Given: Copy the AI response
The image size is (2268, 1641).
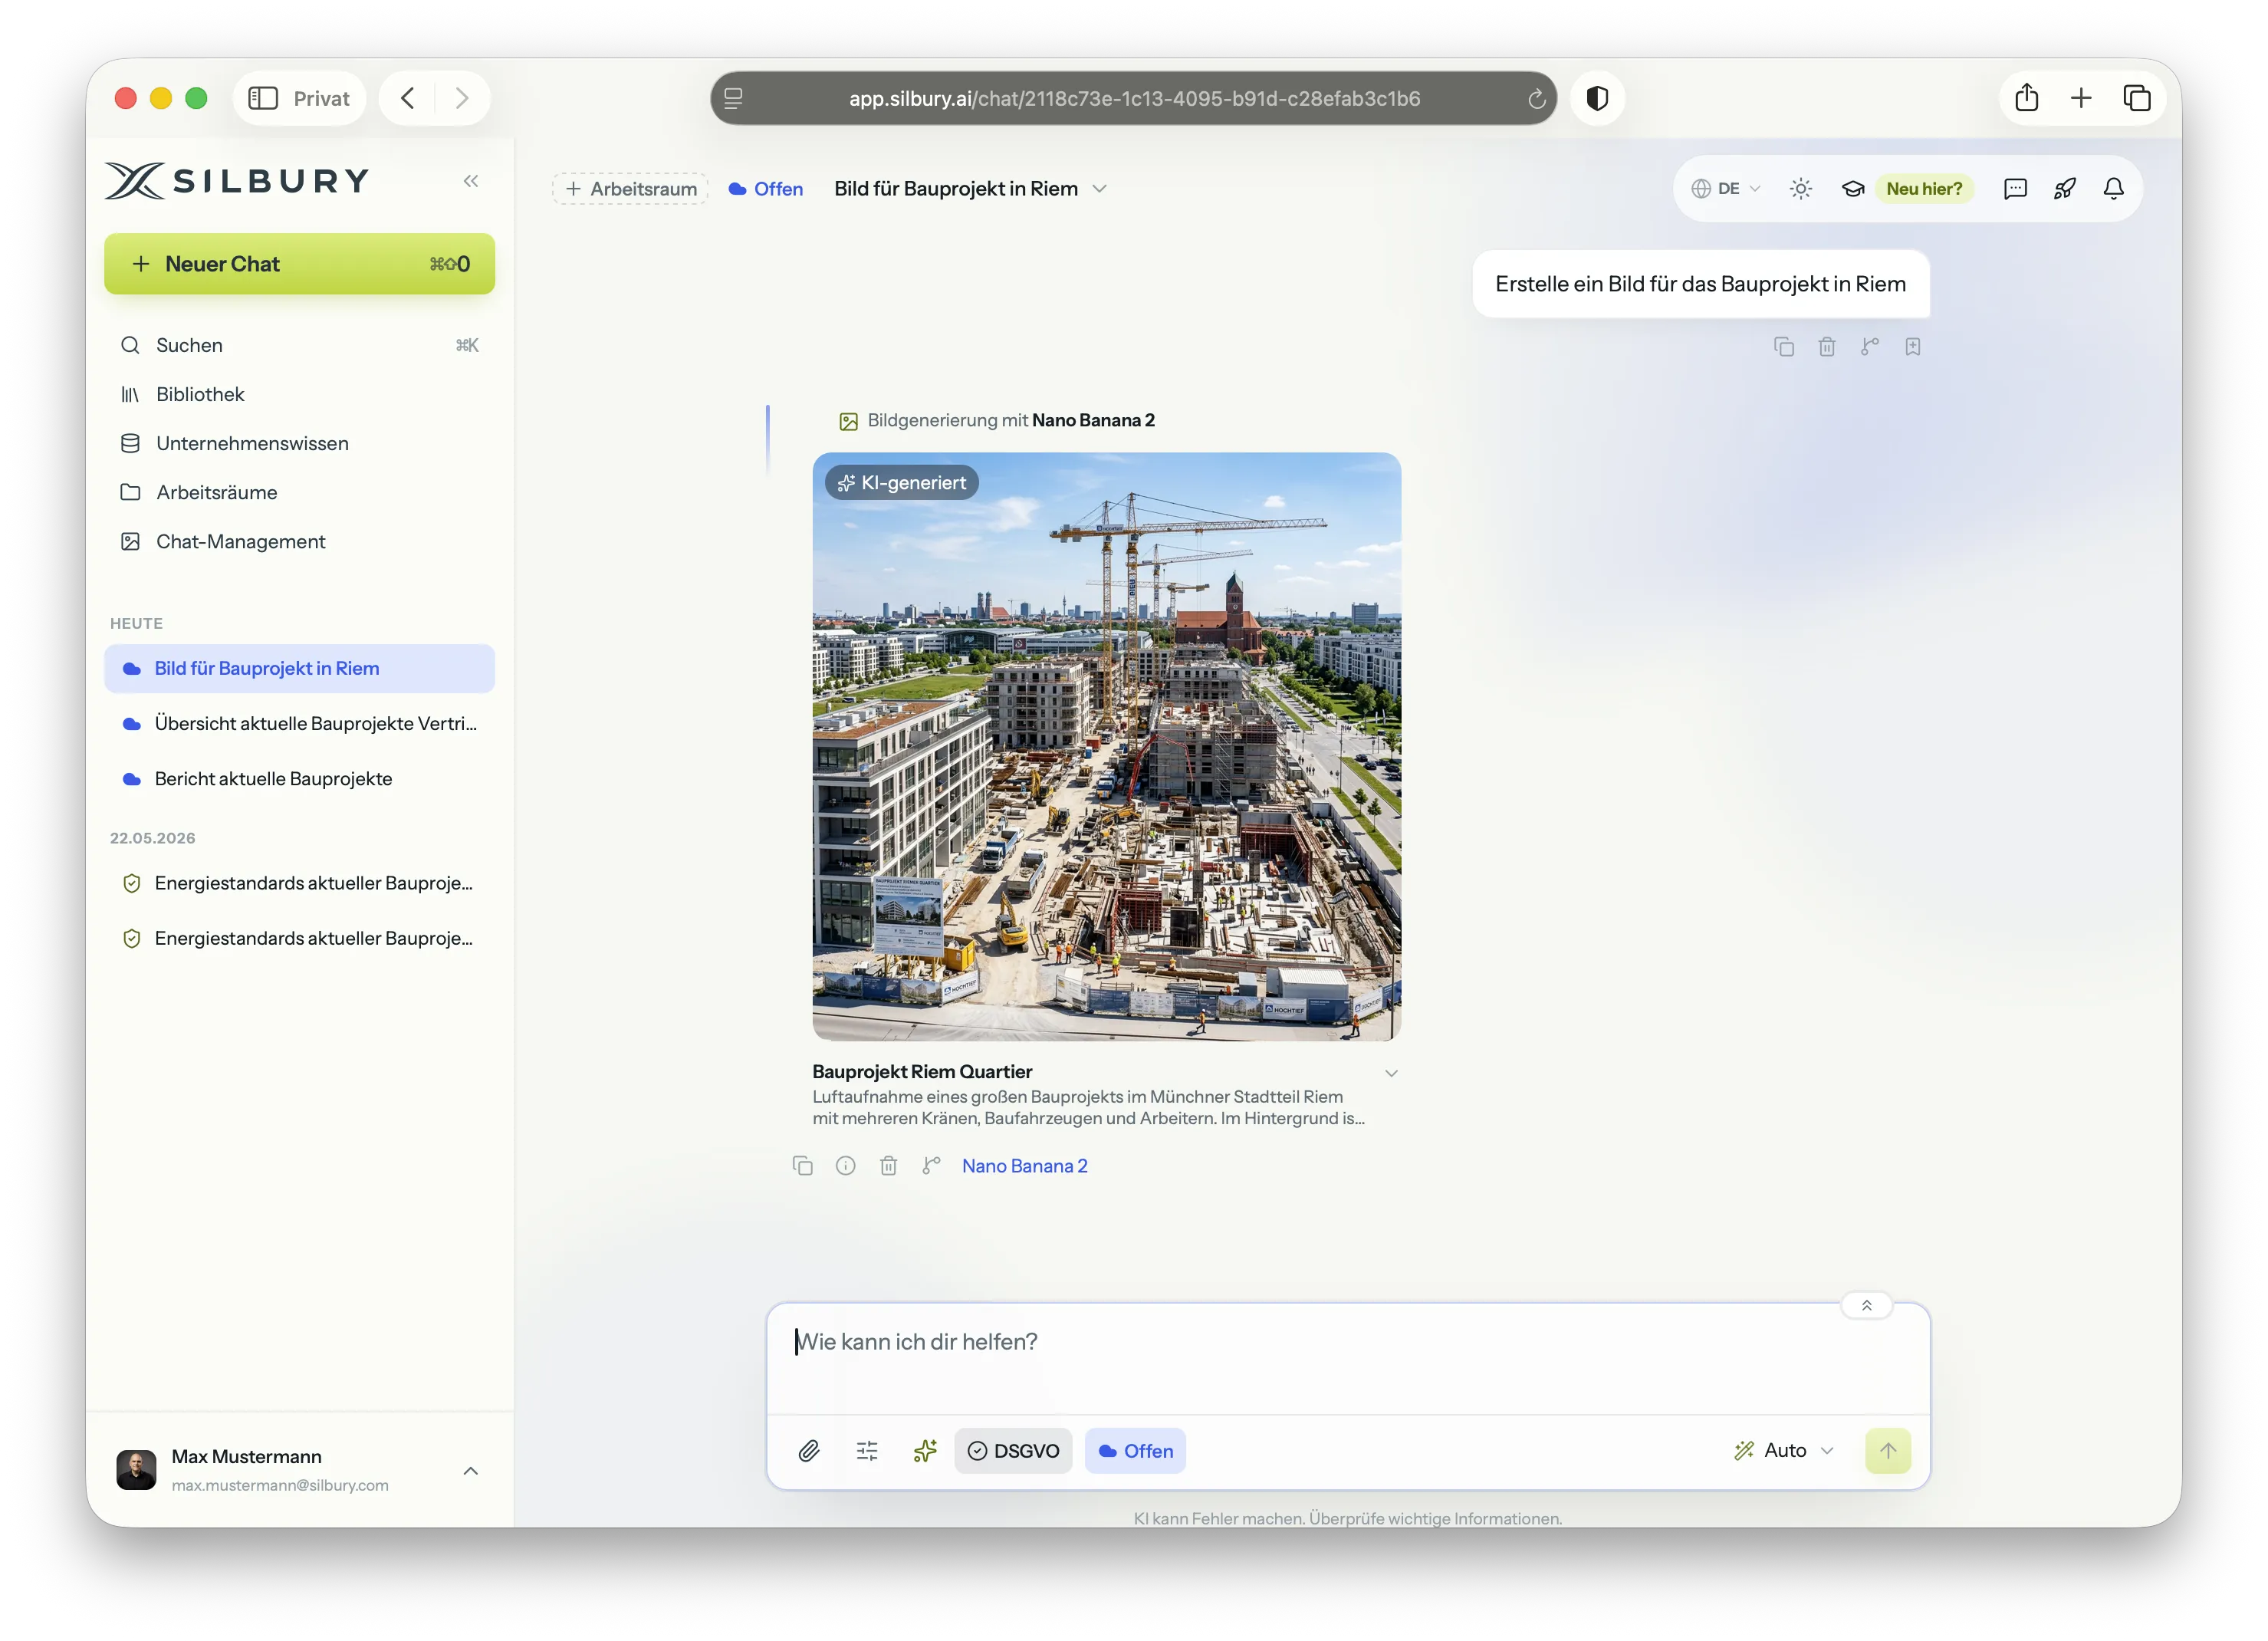Looking at the screenshot, I should click(x=803, y=1166).
